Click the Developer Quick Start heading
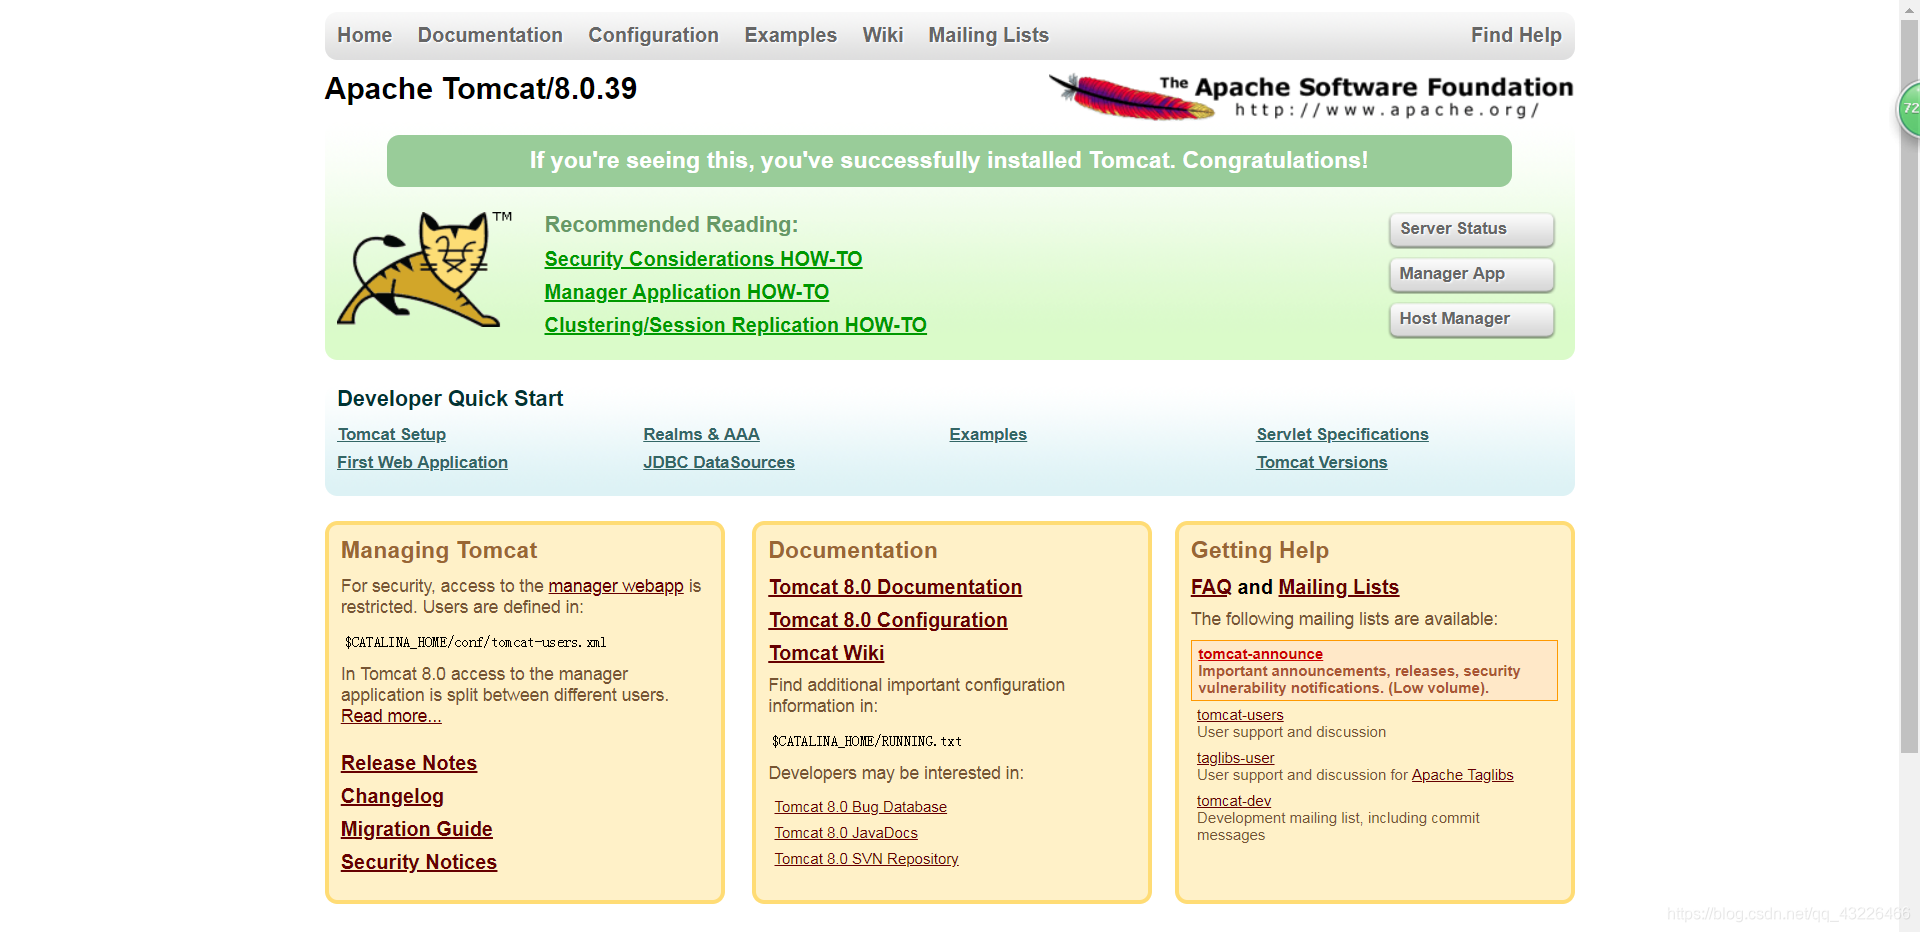The width and height of the screenshot is (1920, 932). click(450, 399)
